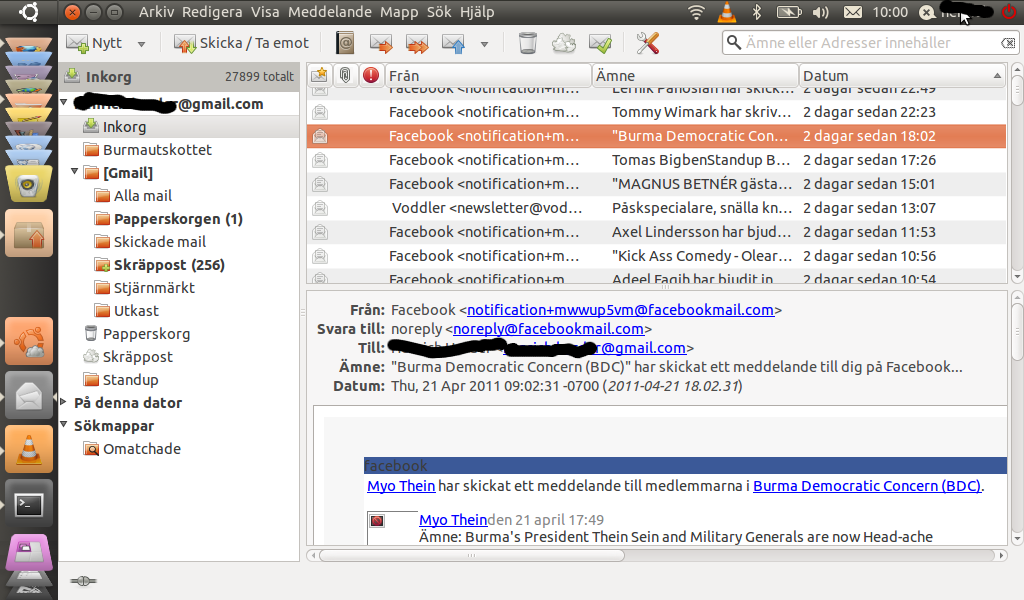Click the search magnifier icon
1024x600 pixels.
coord(734,42)
